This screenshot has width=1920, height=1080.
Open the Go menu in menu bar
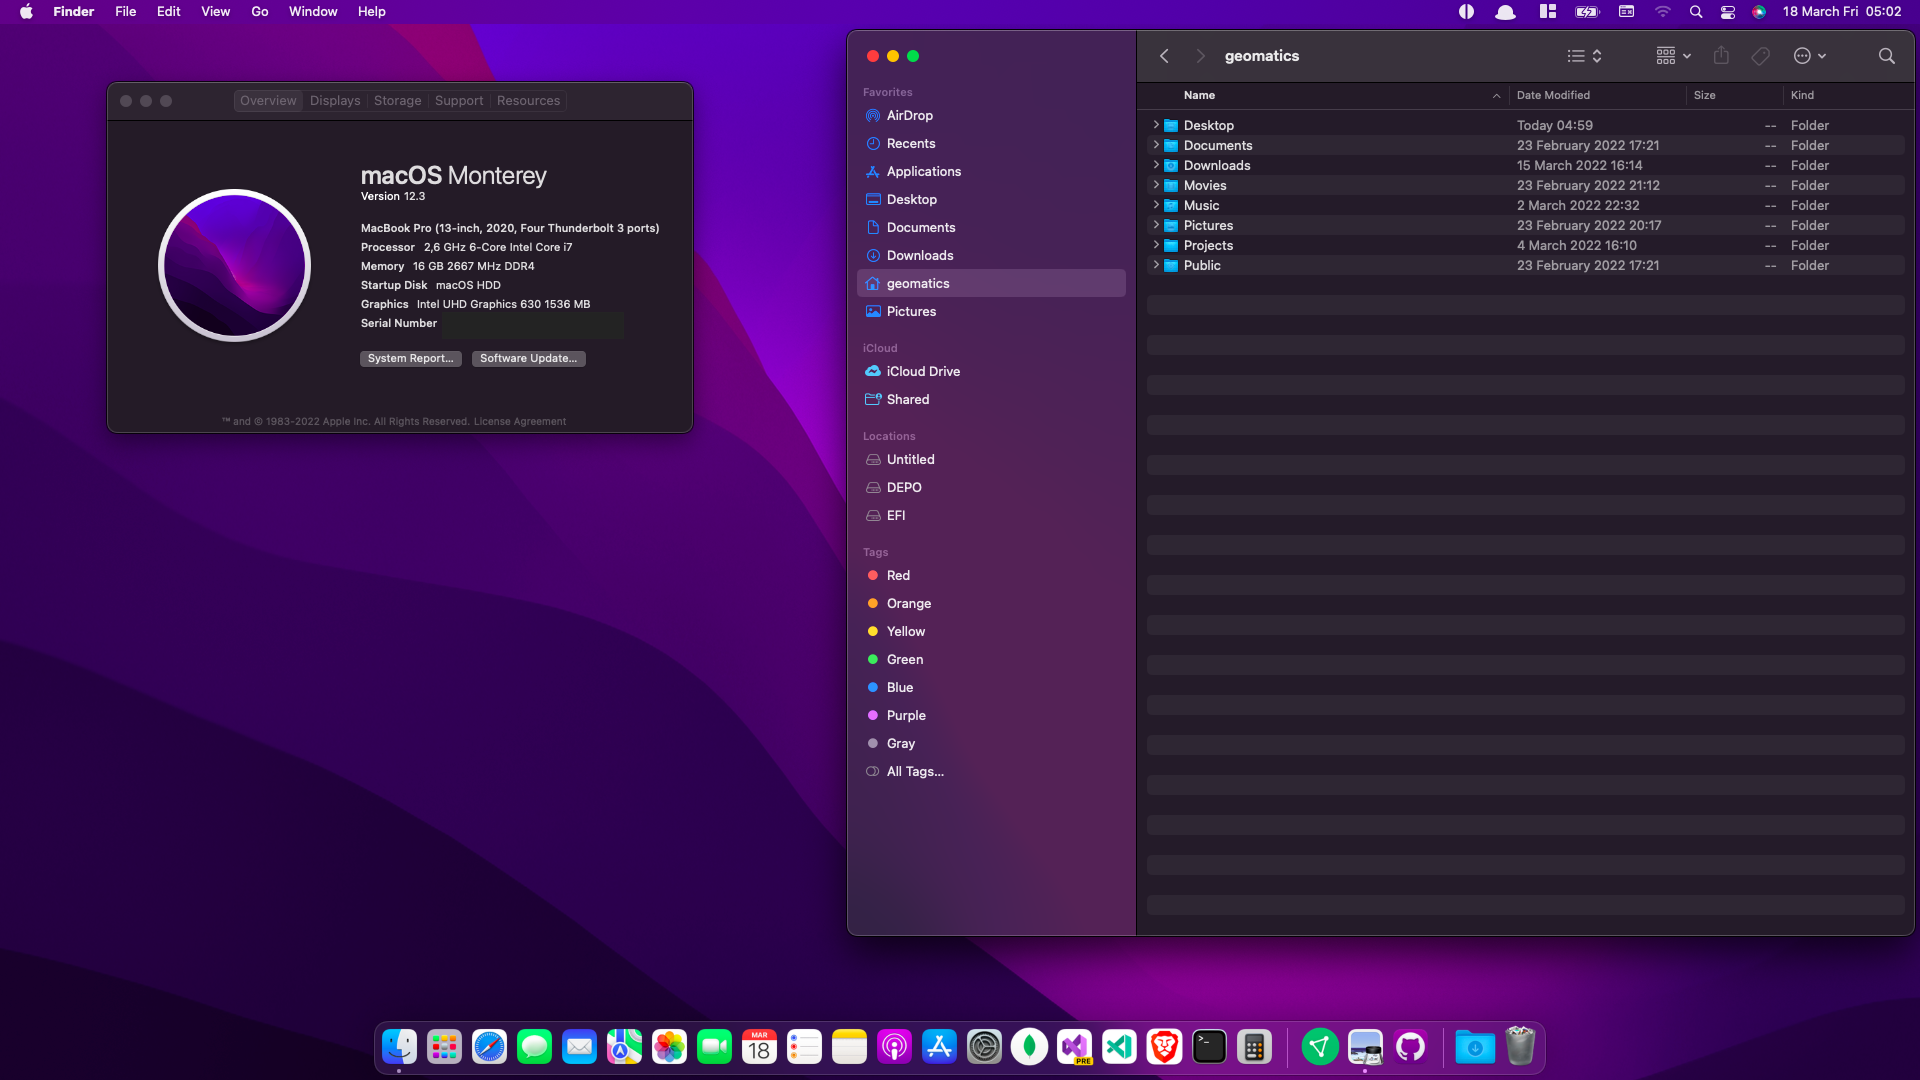260,12
